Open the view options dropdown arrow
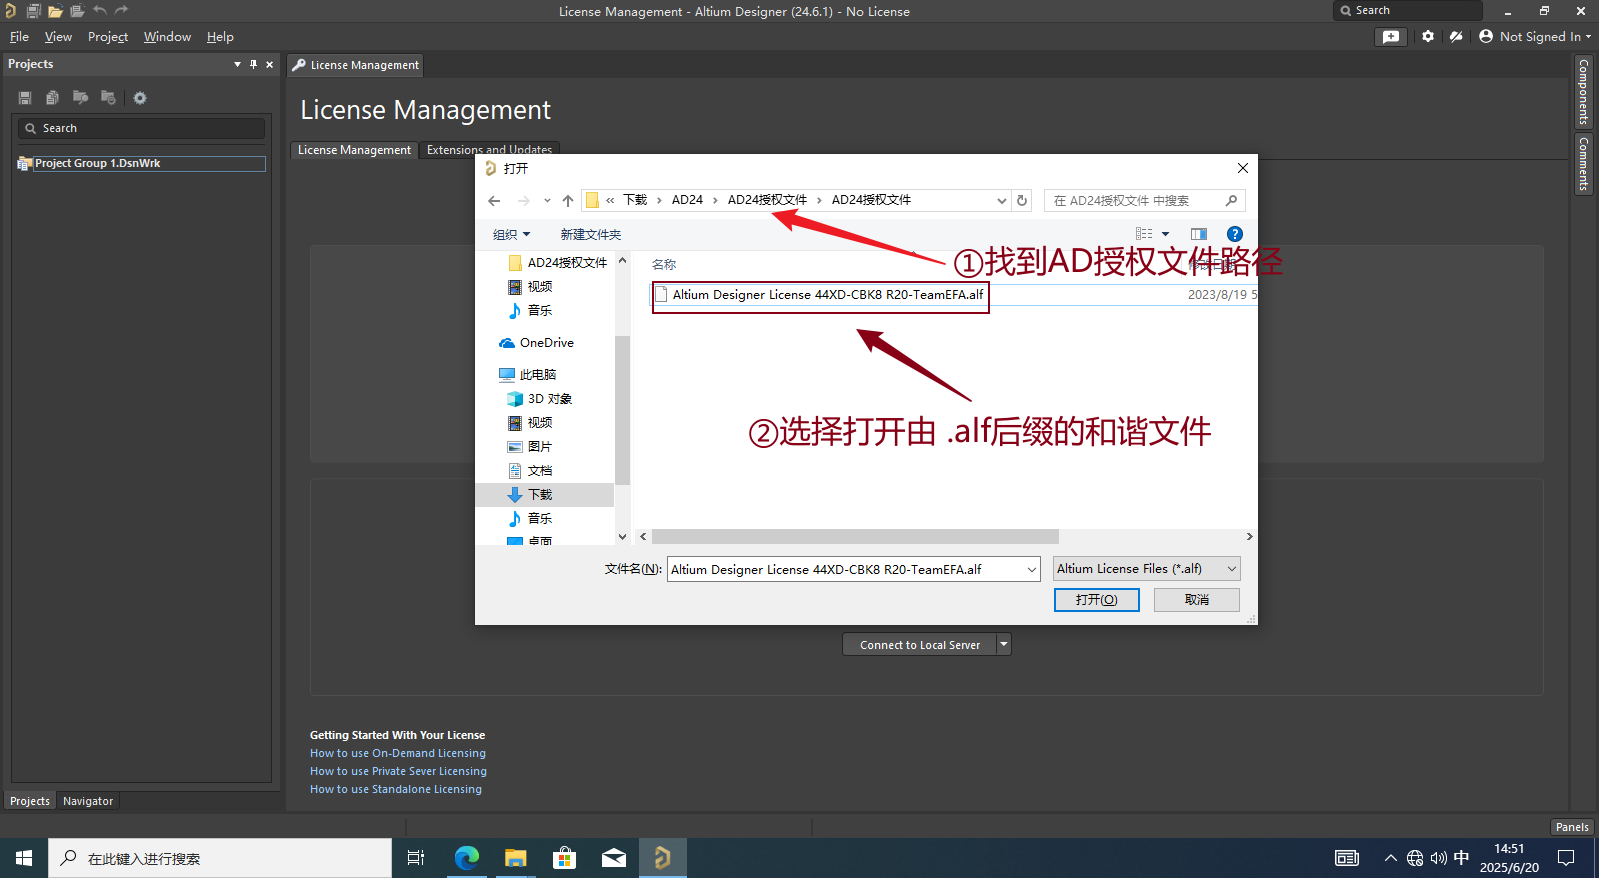This screenshot has width=1599, height=878. (x=1165, y=234)
